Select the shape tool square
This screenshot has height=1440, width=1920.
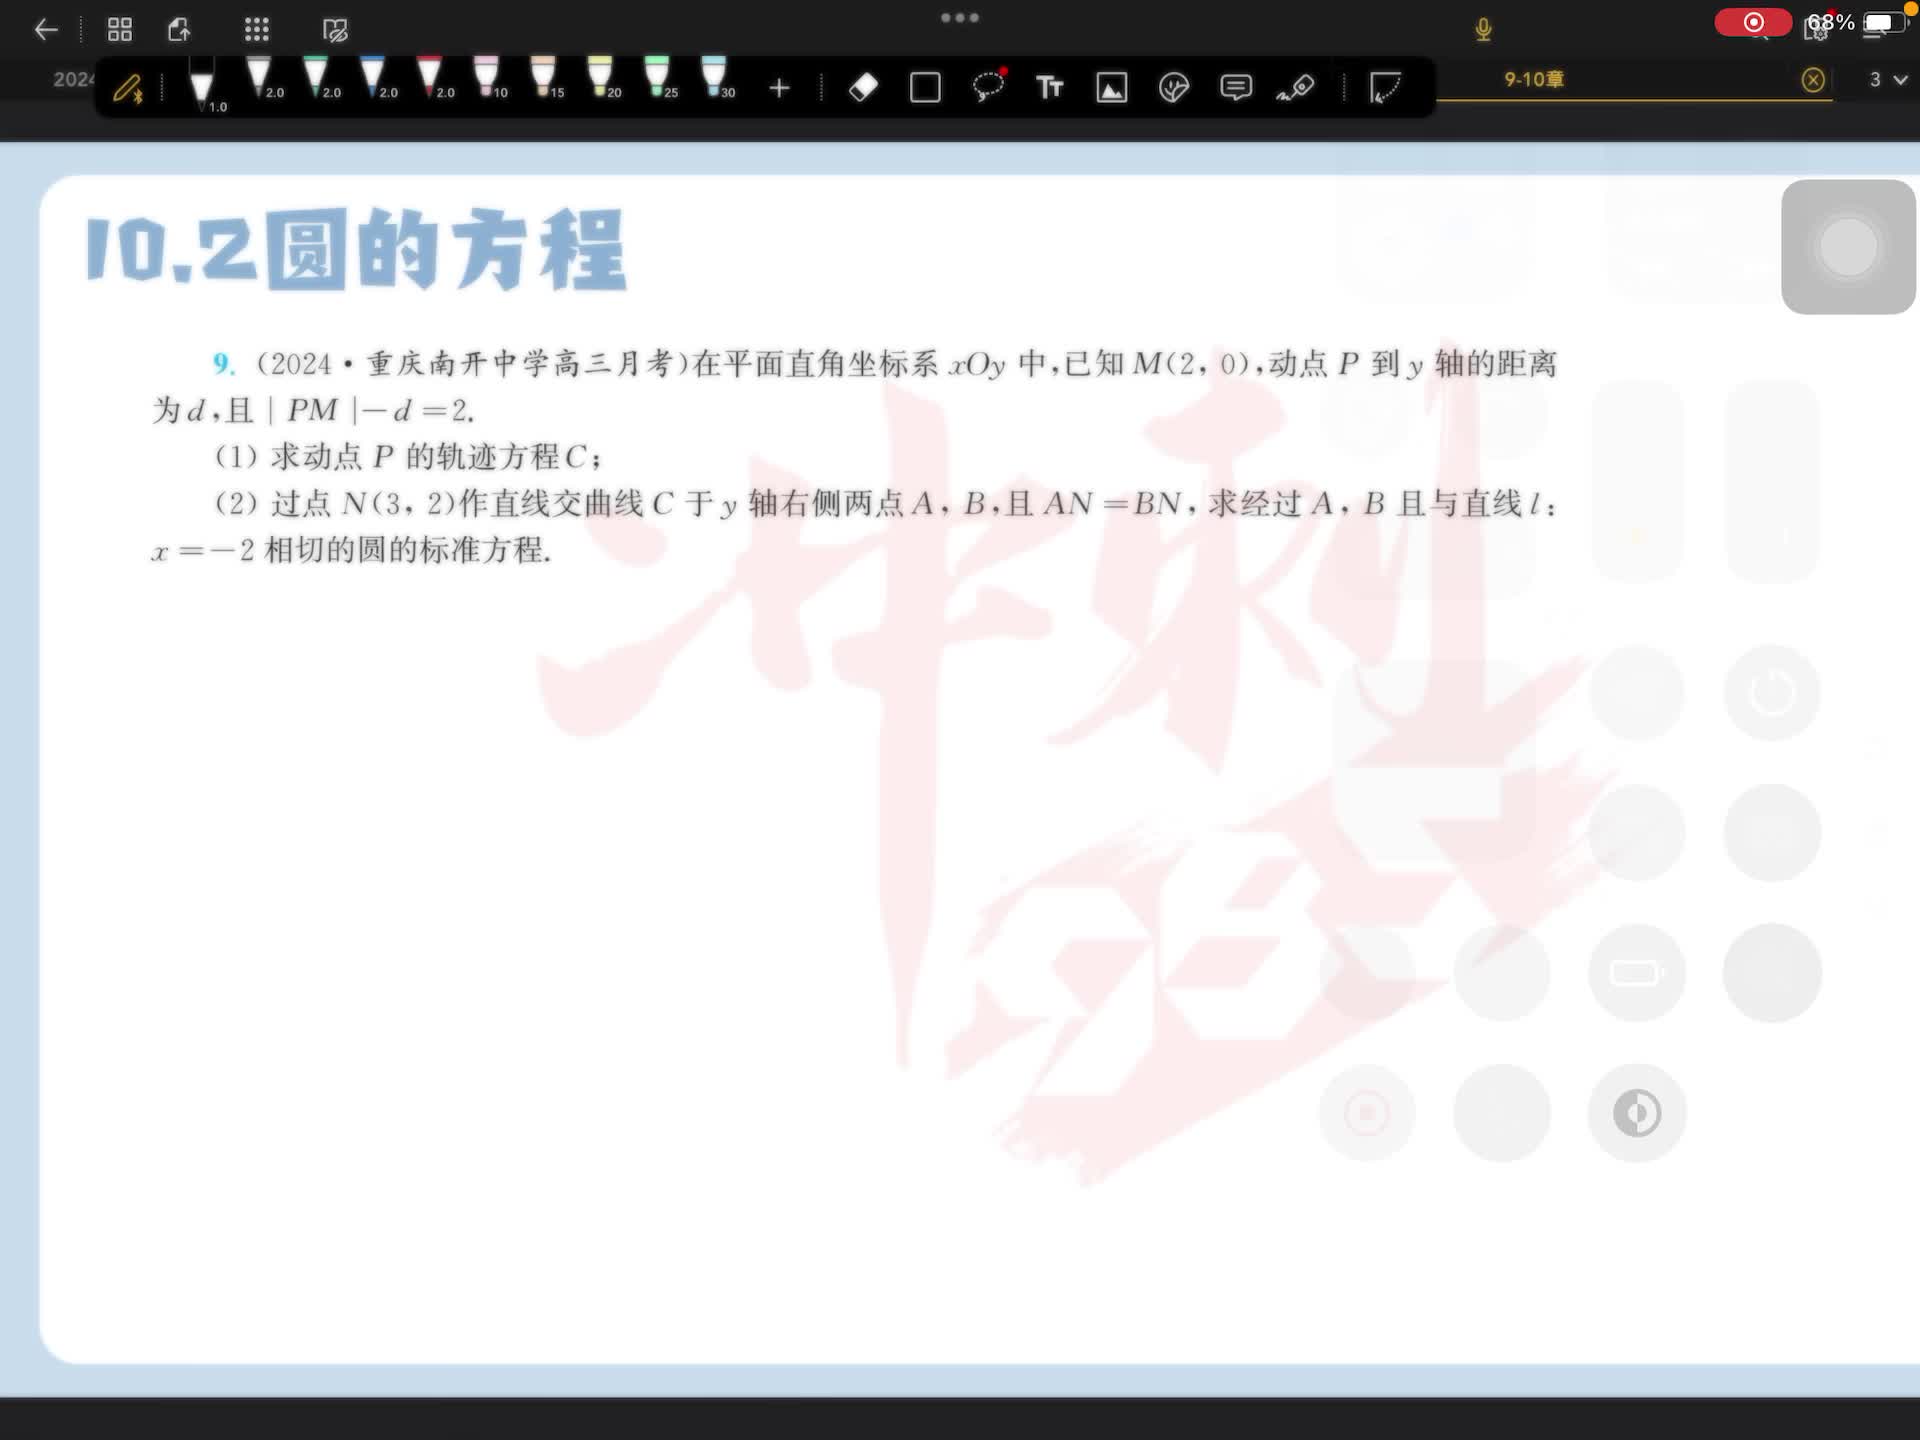[925, 88]
